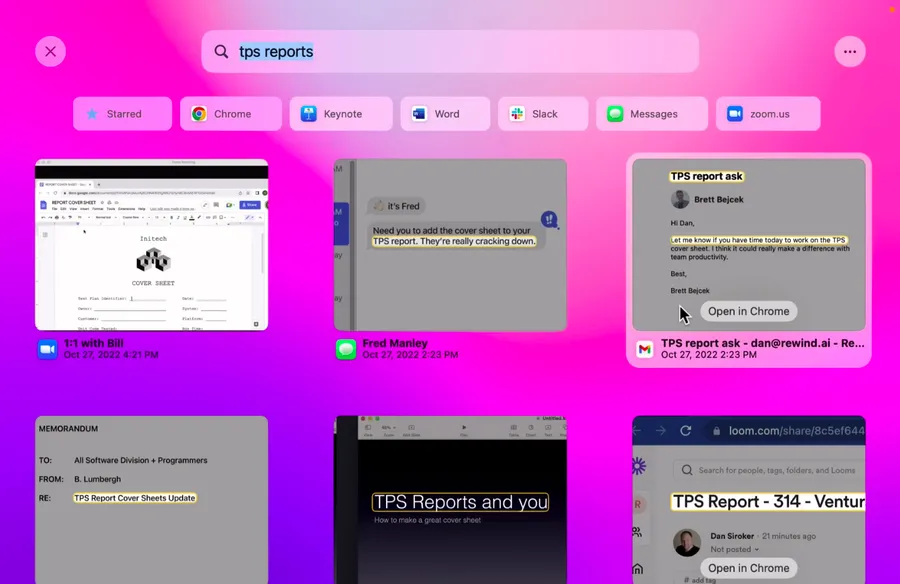This screenshot has width=900, height=584.
Task: Click Open in Chrome on email result
Action: point(748,311)
